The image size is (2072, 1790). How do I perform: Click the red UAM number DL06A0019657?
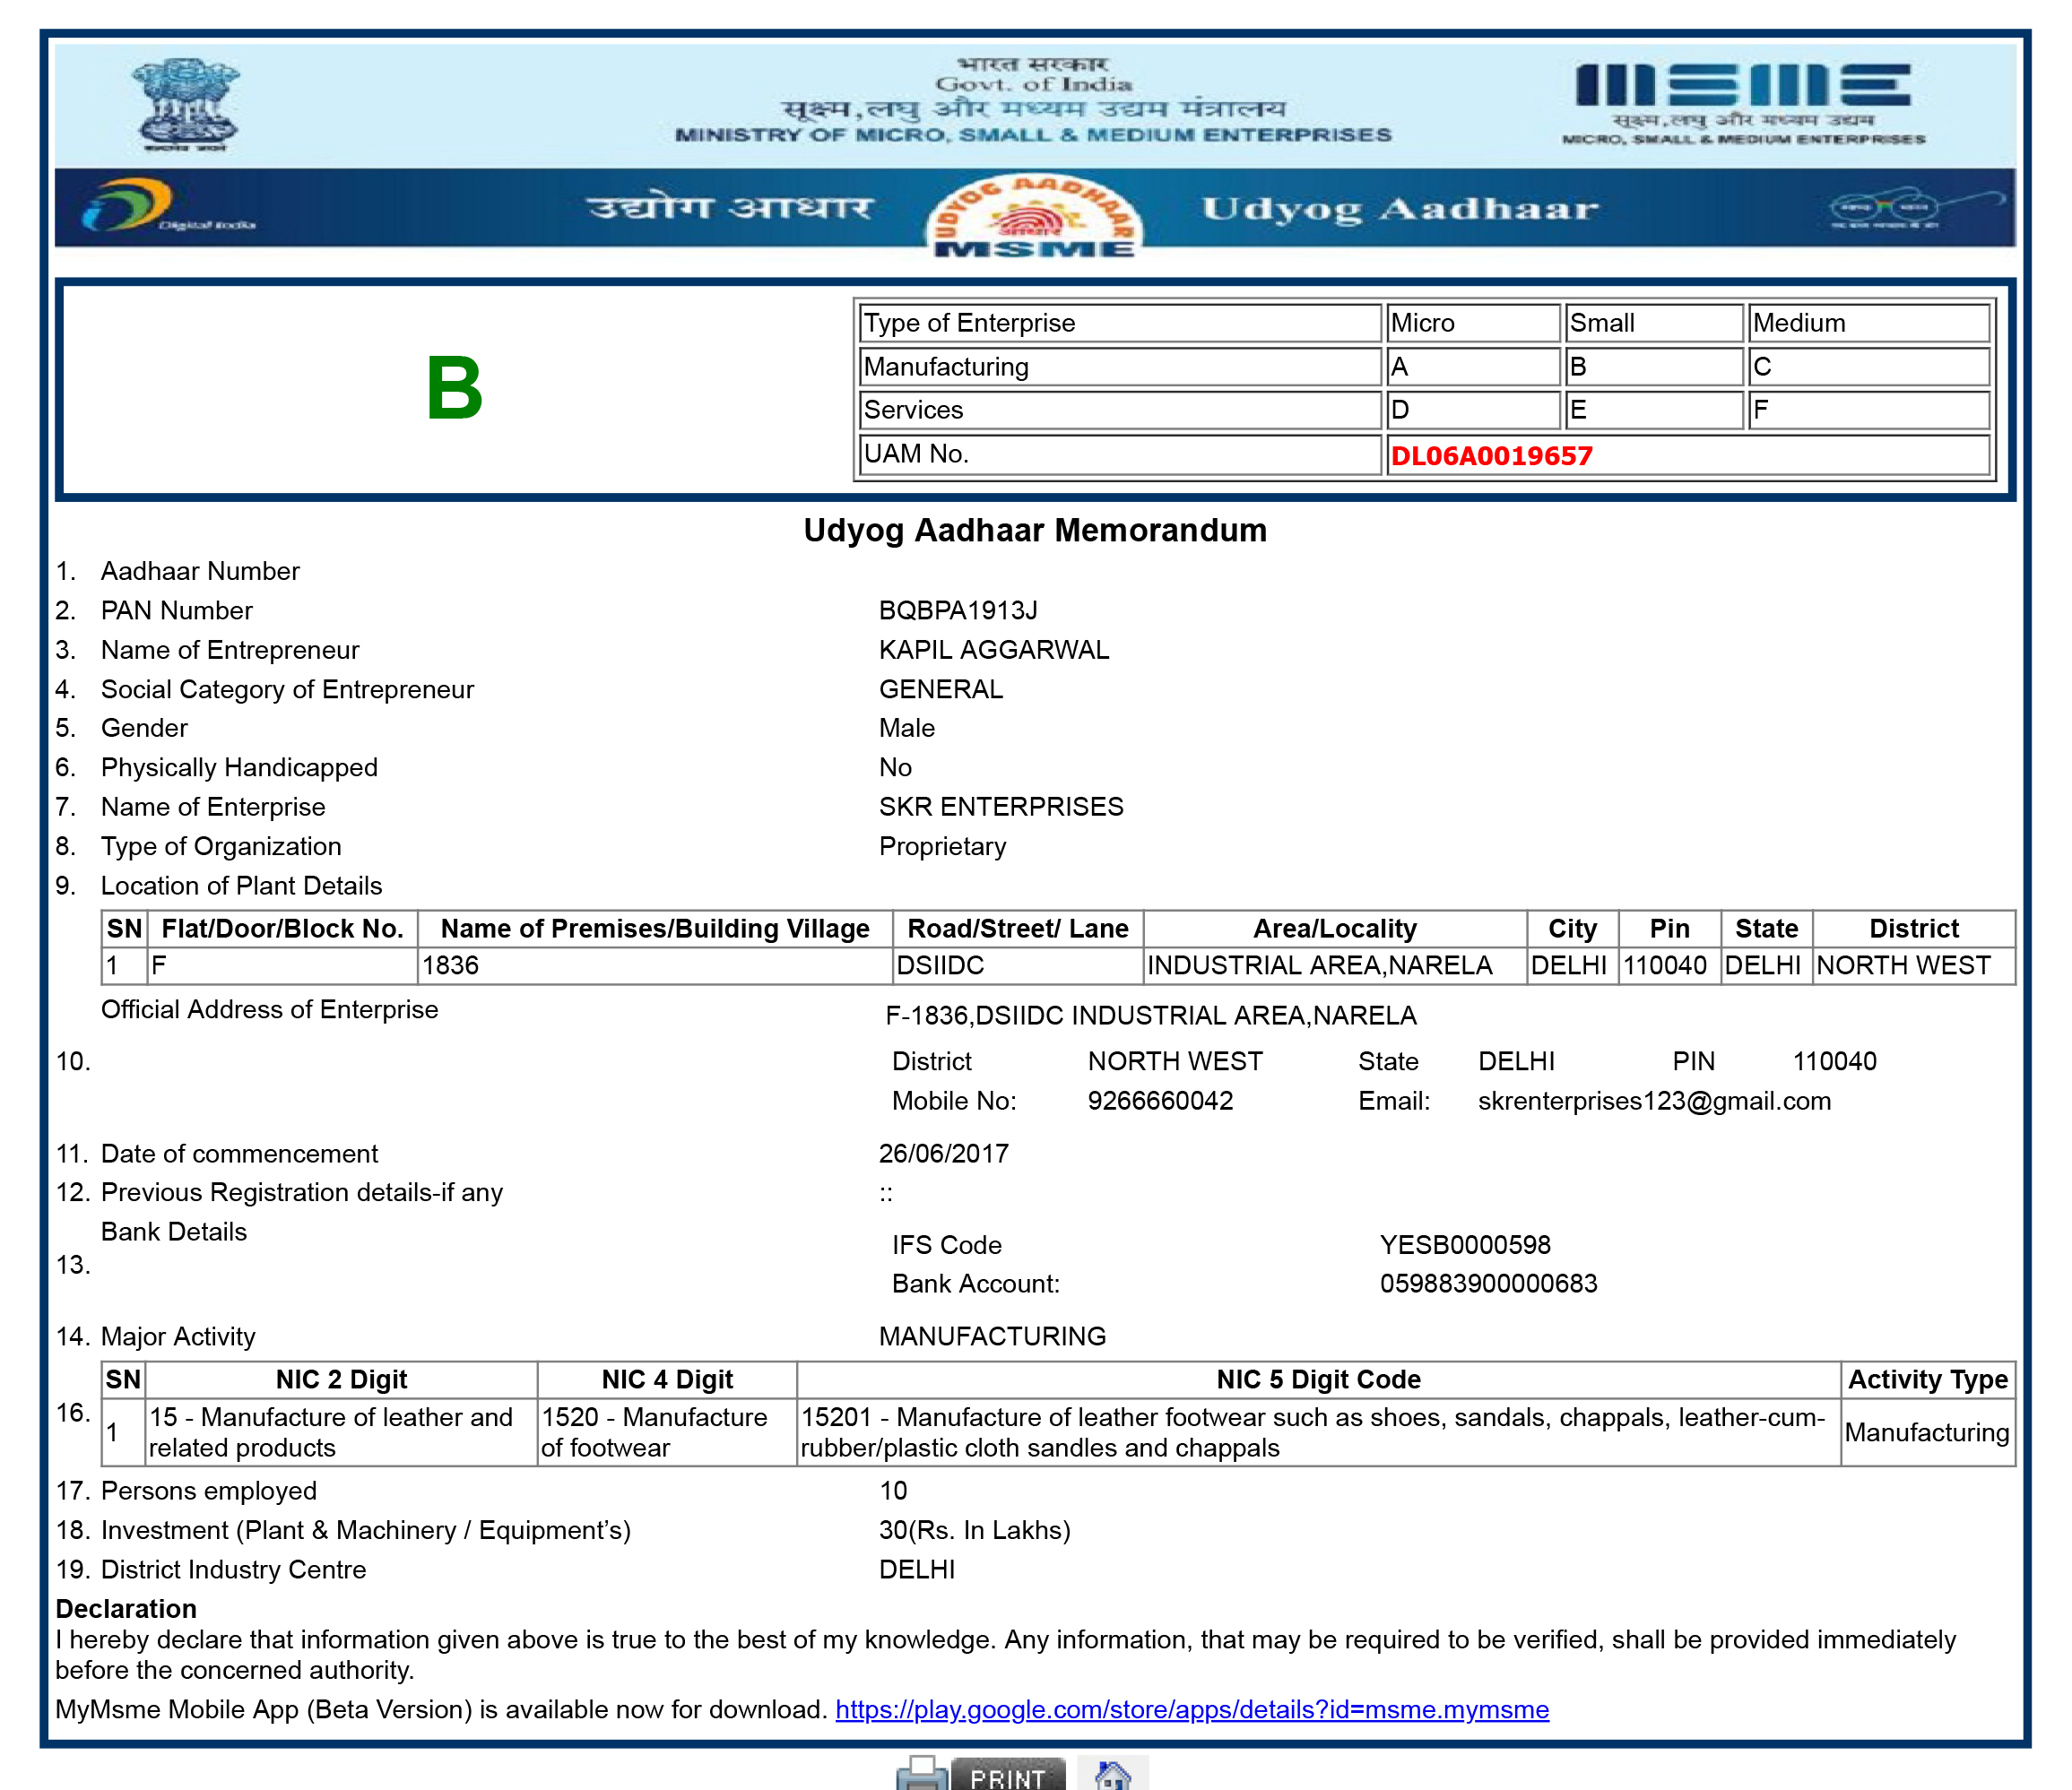pyautogui.click(x=1491, y=456)
